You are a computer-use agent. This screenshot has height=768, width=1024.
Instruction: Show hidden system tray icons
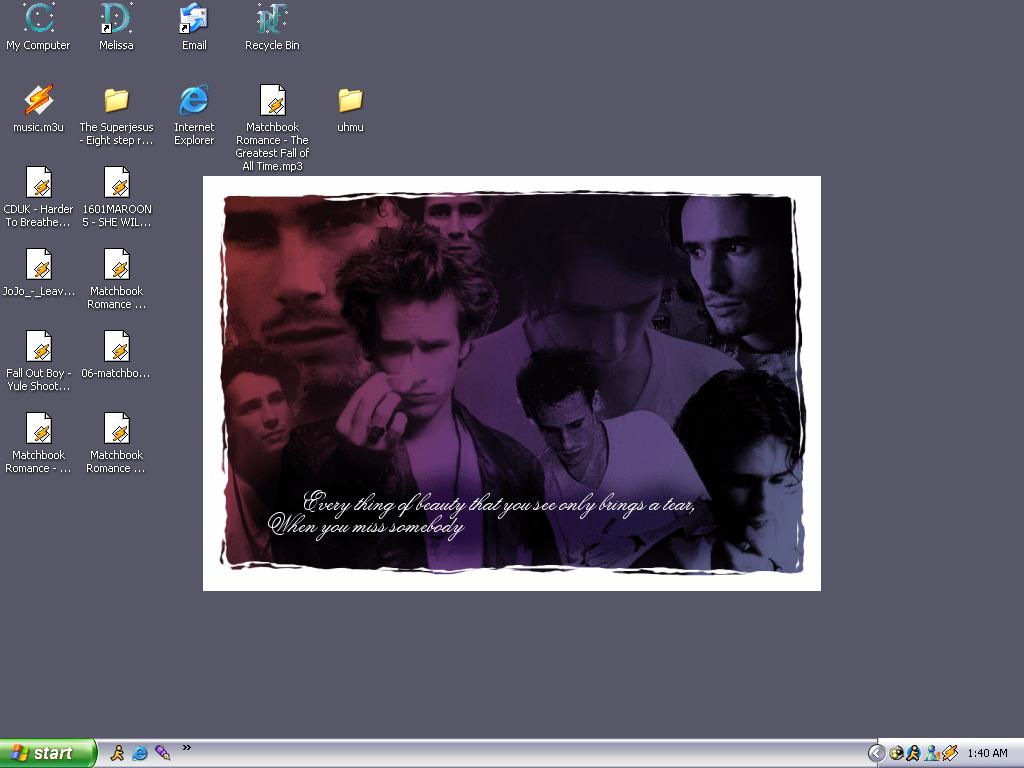[876, 753]
